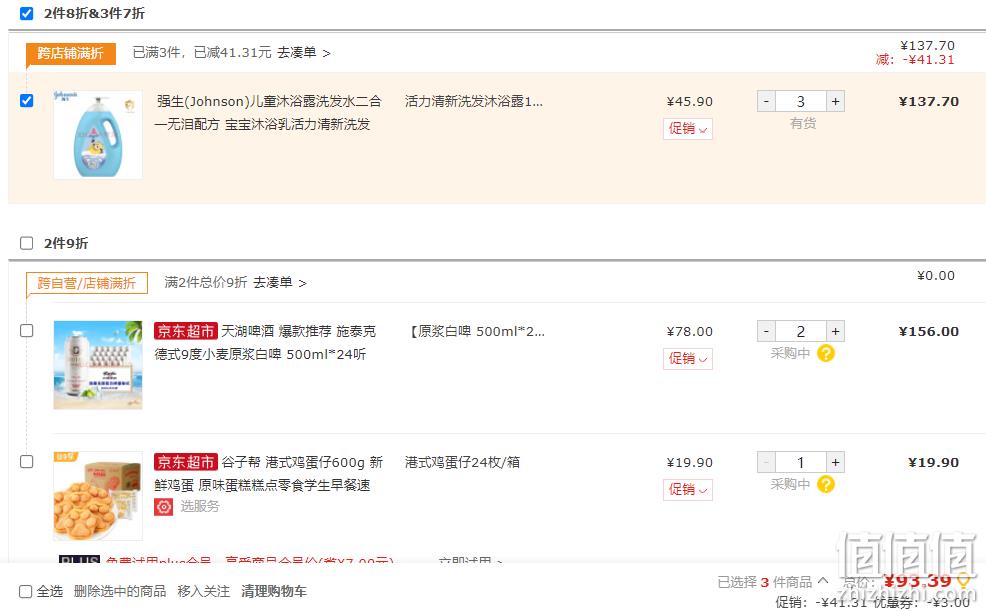986x611 pixels.
Task: Increase egg cake quantity with plus
Action: coord(835,462)
